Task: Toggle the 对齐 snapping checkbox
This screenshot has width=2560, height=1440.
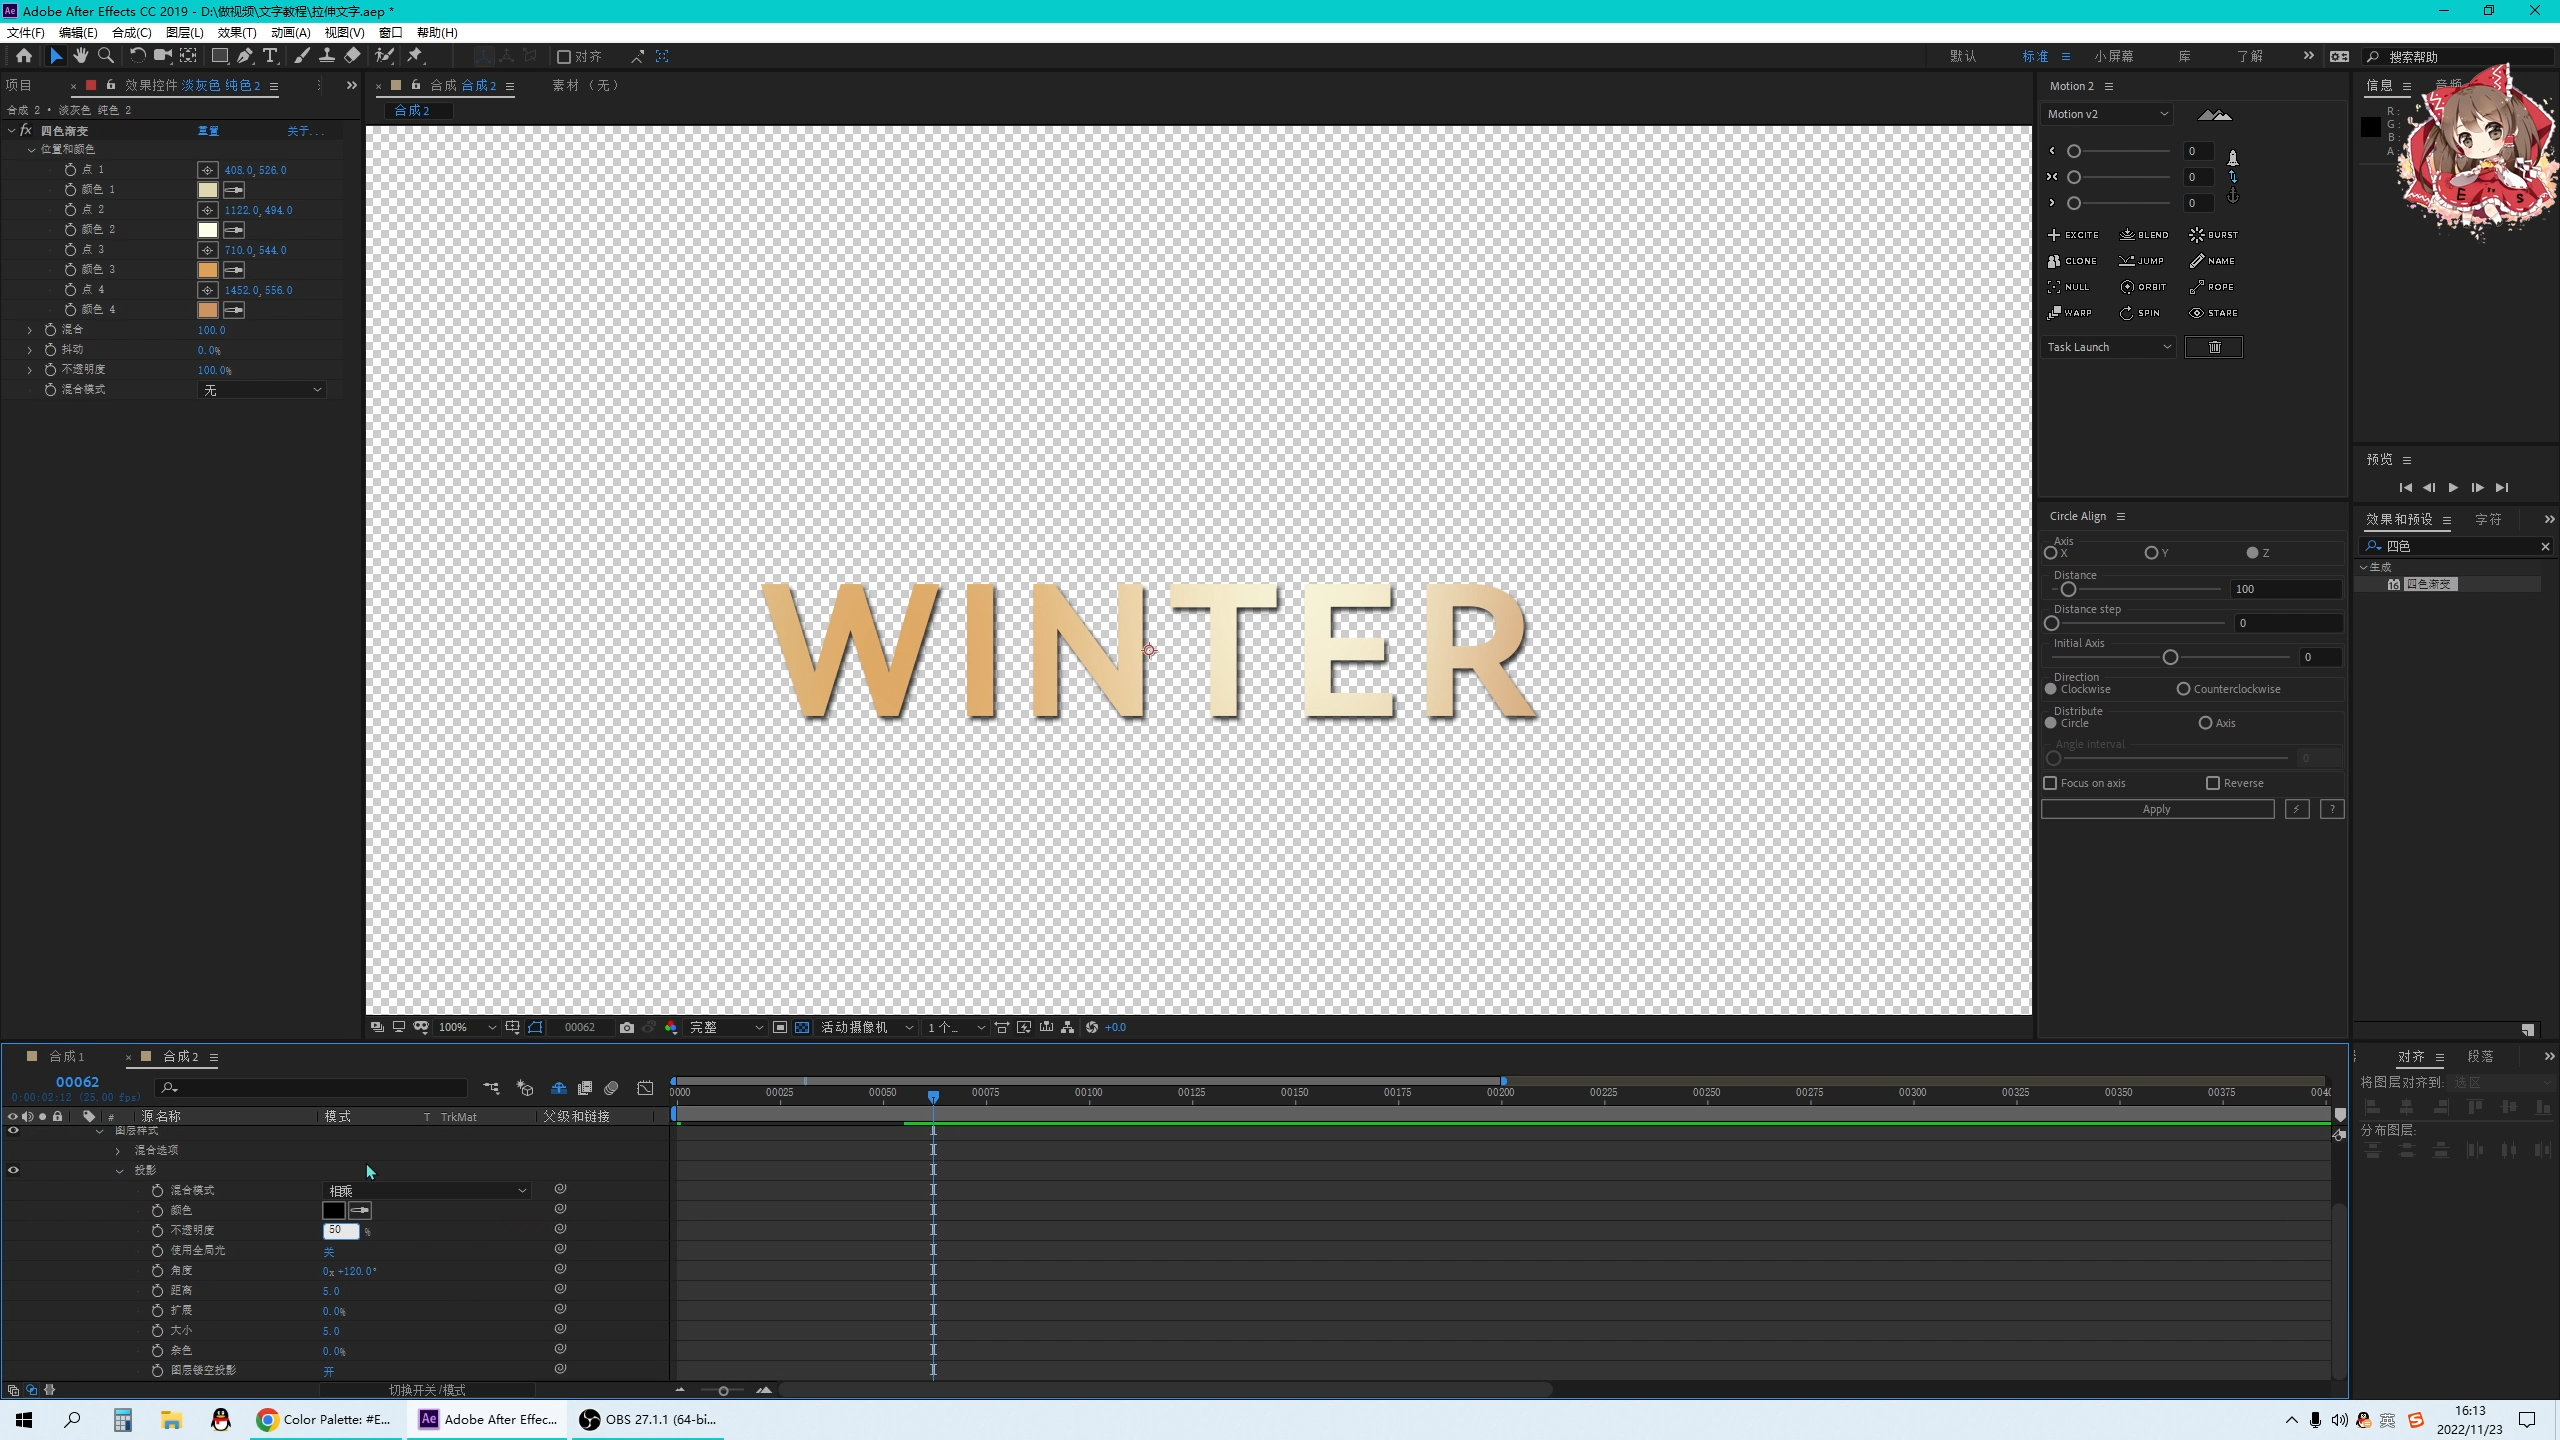Action: pos(564,57)
